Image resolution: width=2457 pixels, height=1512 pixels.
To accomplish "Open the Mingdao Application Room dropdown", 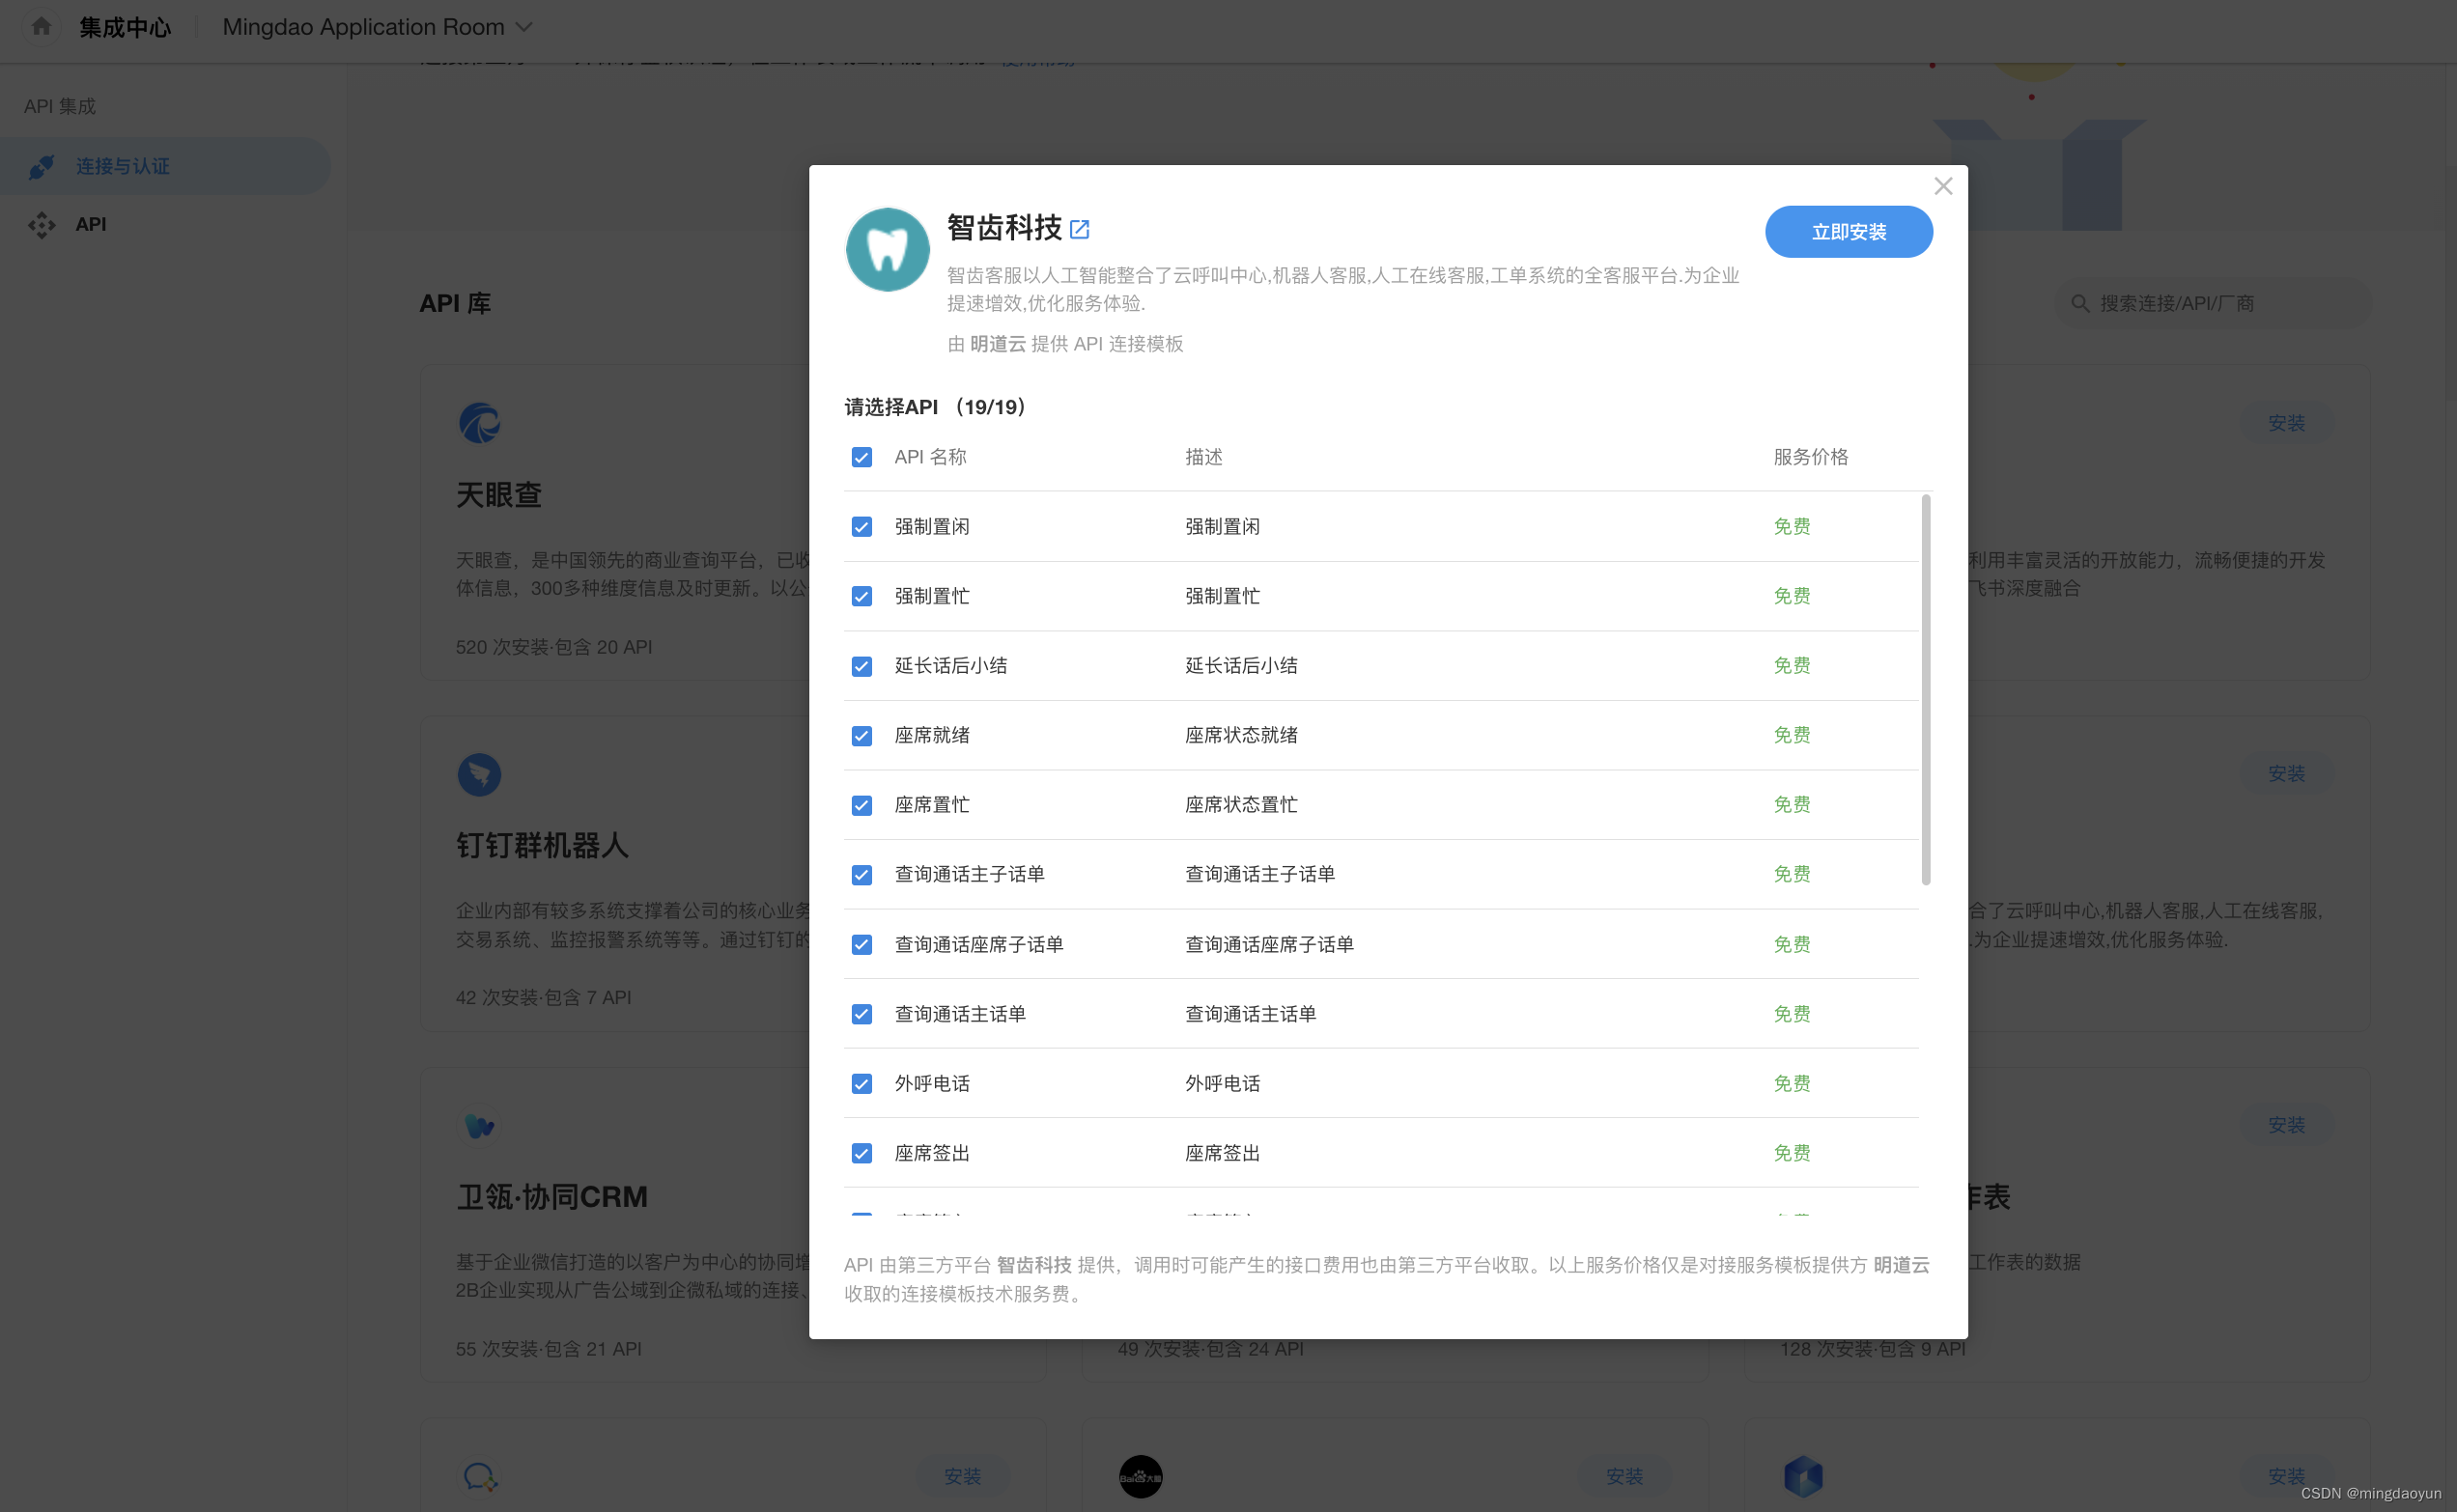I will click(x=377, y=27).
